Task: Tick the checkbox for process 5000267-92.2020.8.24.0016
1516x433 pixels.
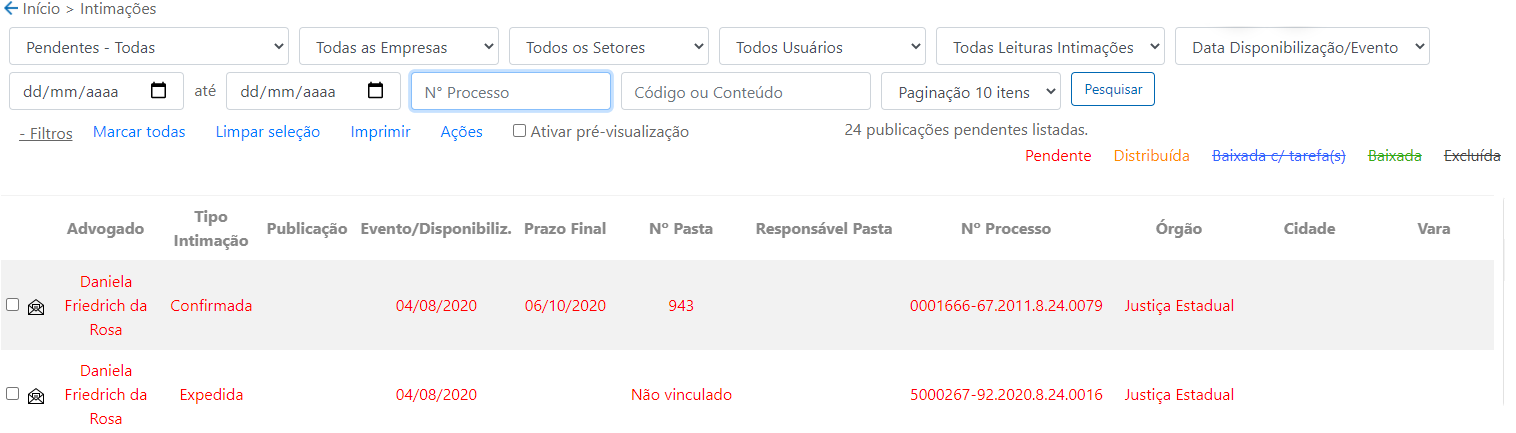Action: coord(12,394)
